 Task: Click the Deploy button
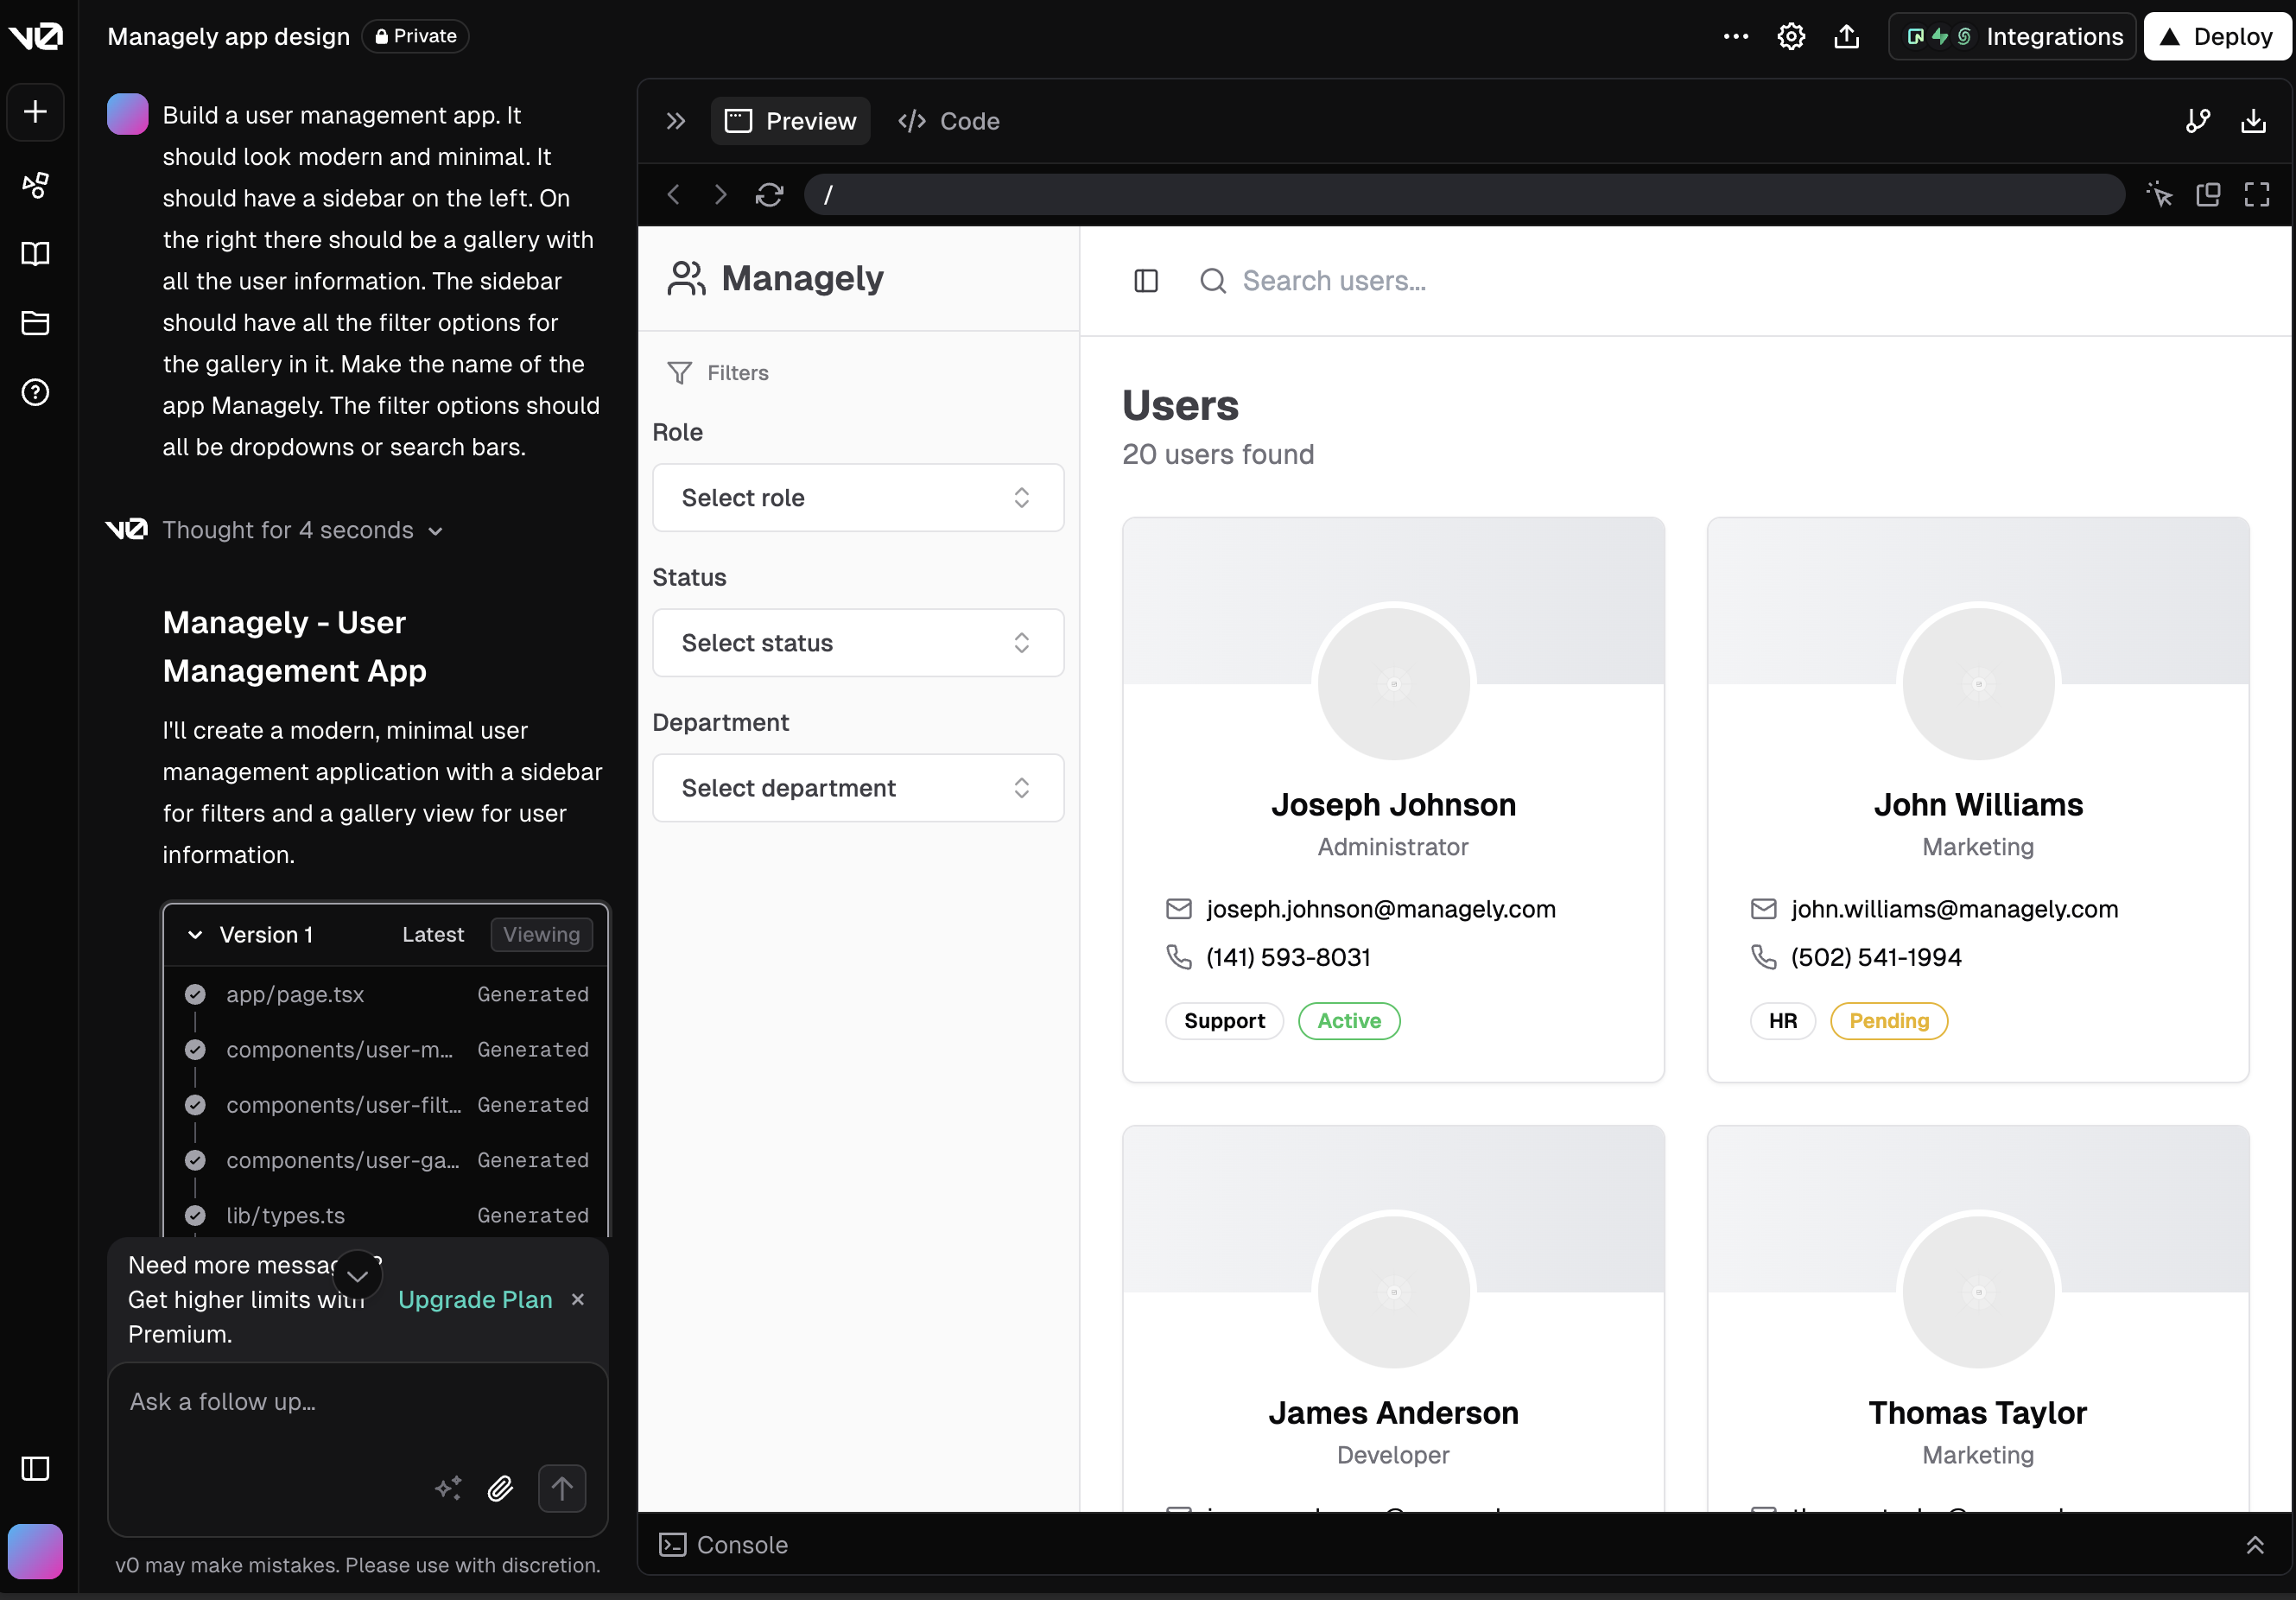click(2217, 37)
